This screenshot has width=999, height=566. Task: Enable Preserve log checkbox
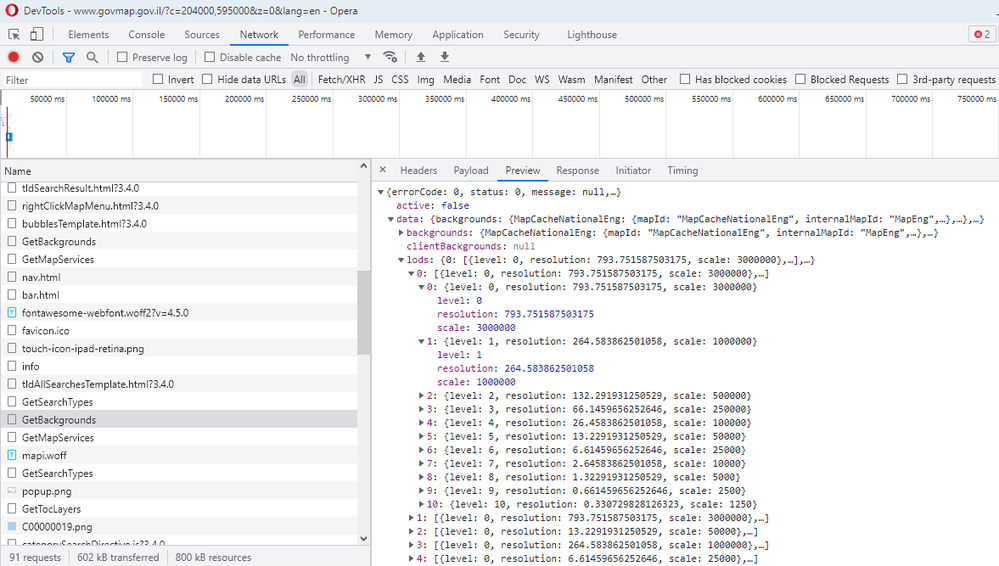tap(122, 57)
